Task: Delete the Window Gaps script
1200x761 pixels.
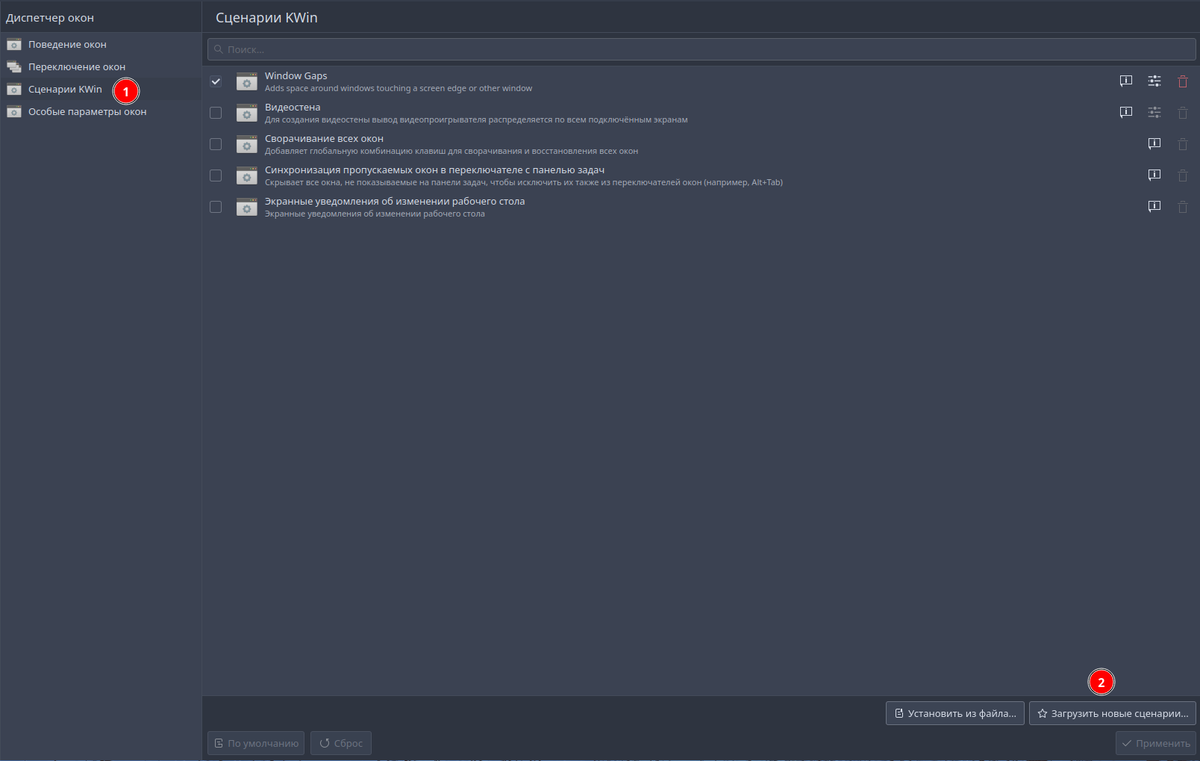Action: 1183,81
